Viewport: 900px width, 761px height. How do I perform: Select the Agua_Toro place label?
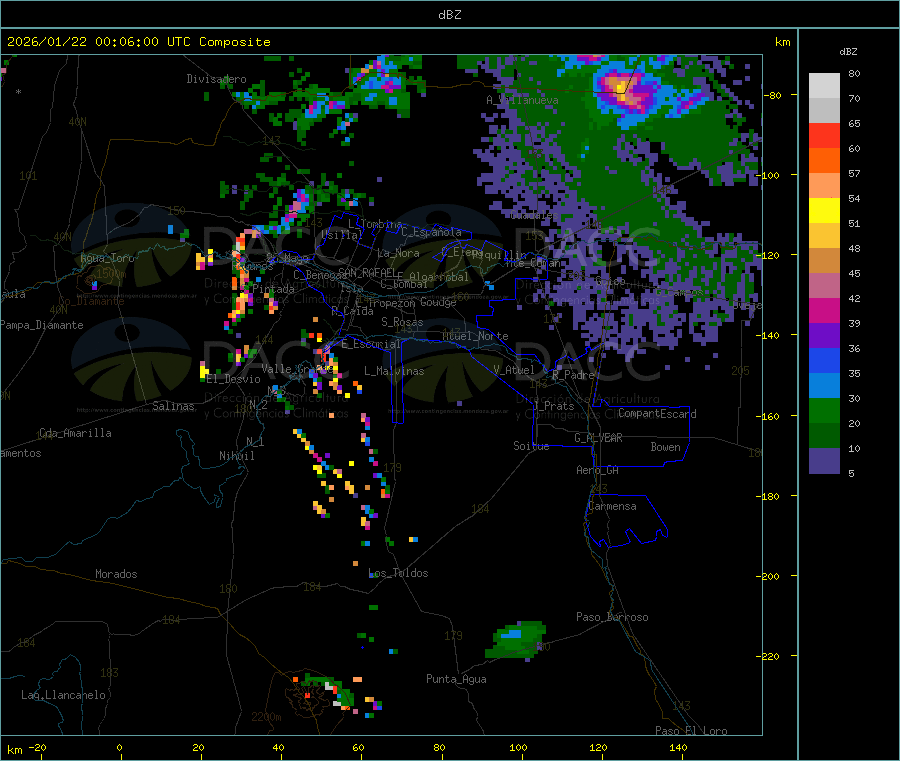click(x=107, y=258)
